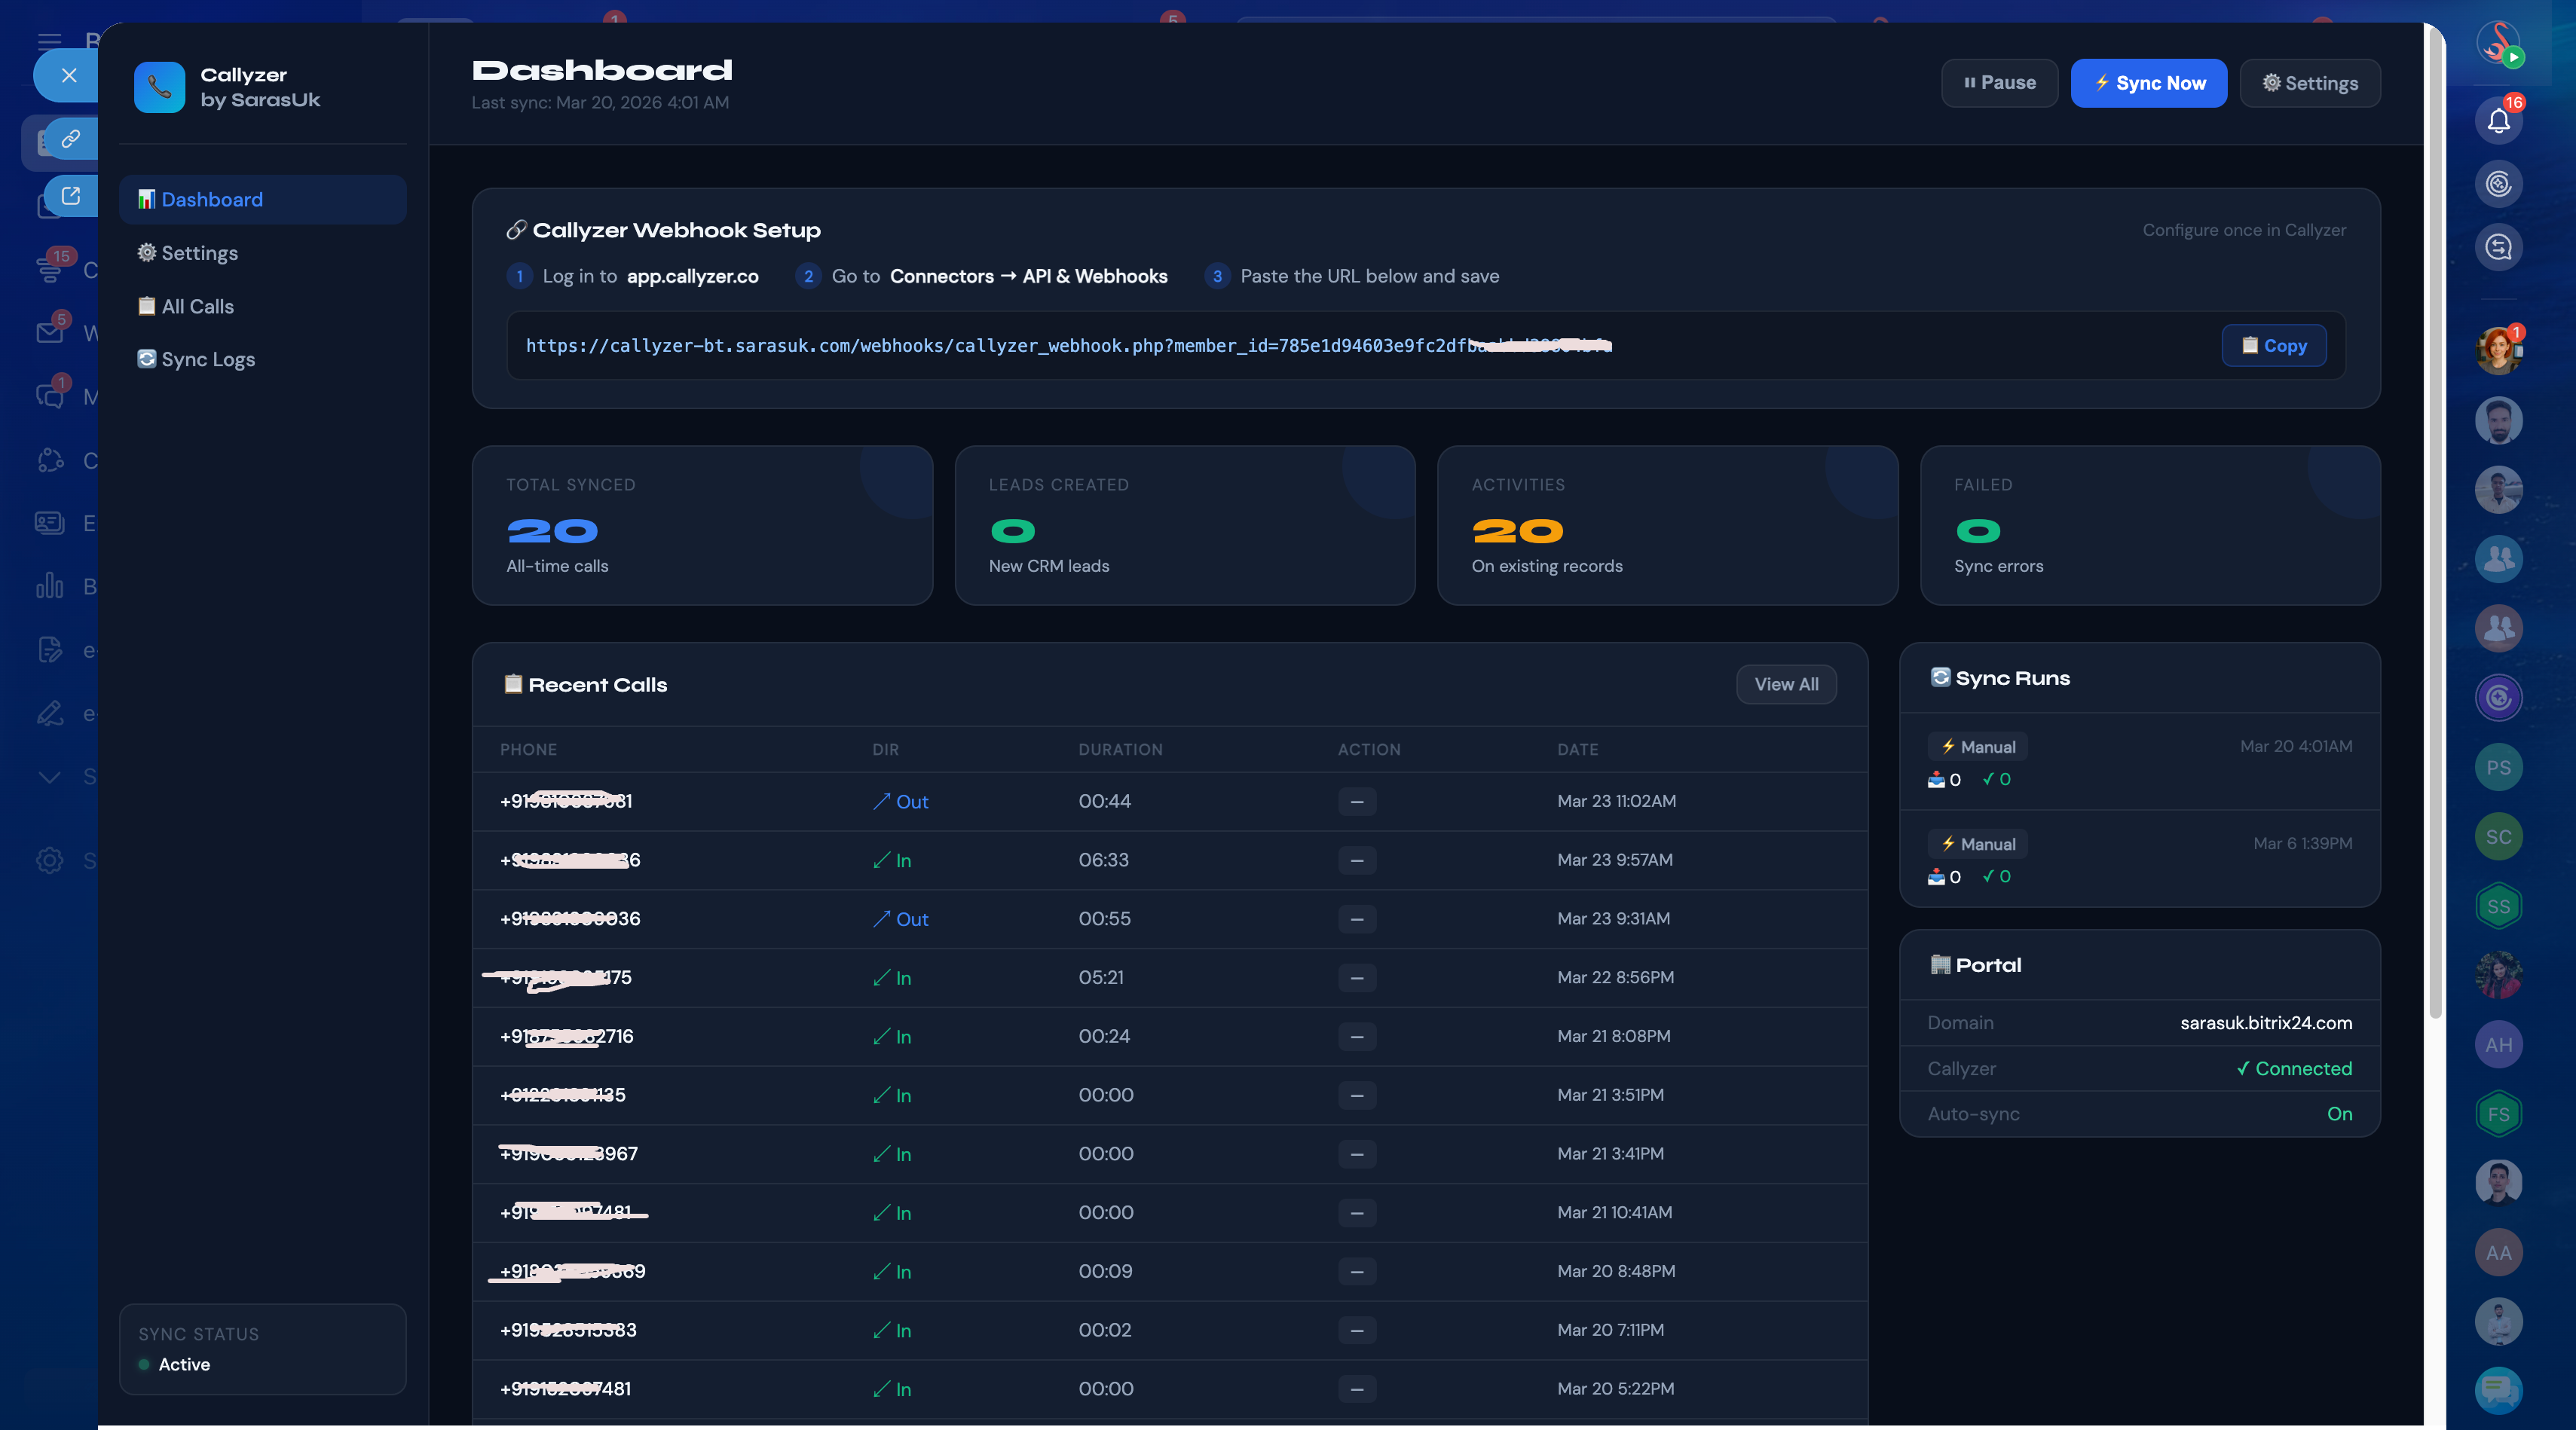The width and height of the screenshot is (2576, 1430).
Task: Click the FS hexagon avatar icon
Action: point(2498,1114)
